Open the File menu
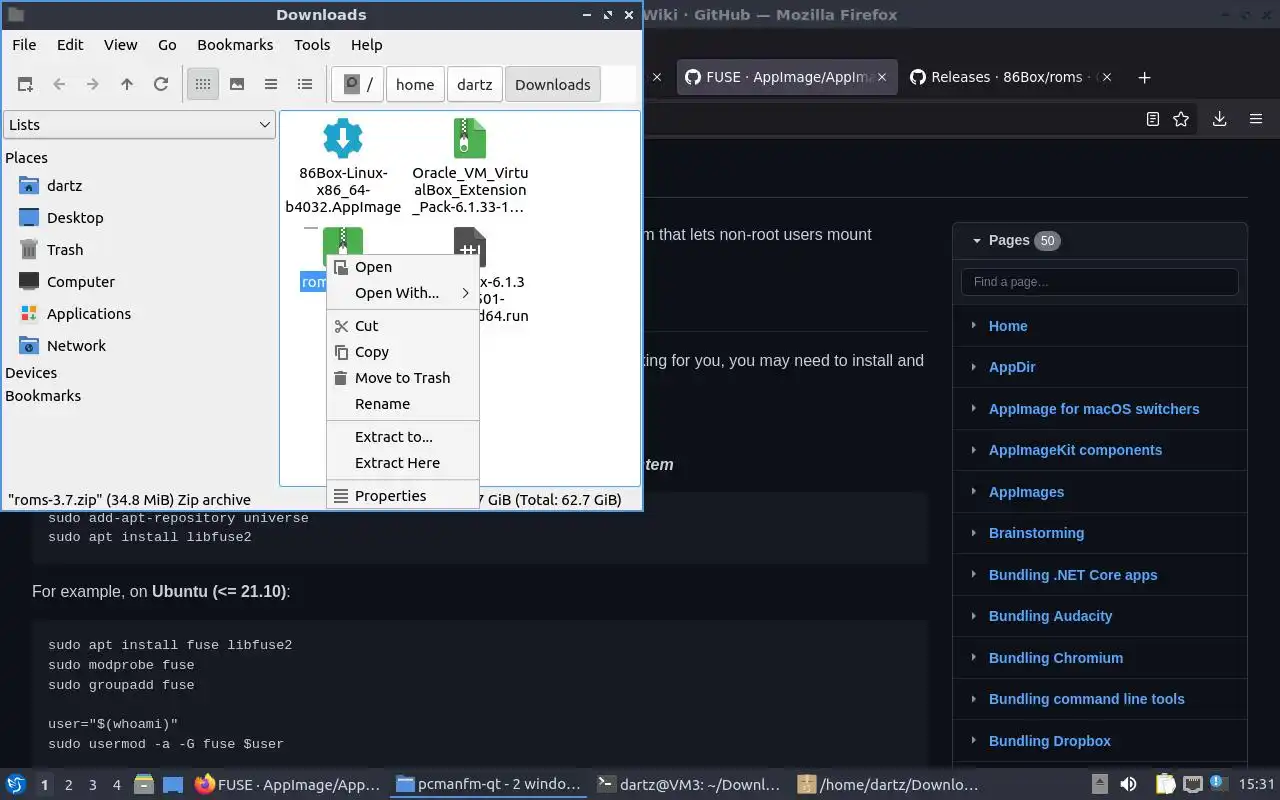1280x800 pixels. click(24, 45)
